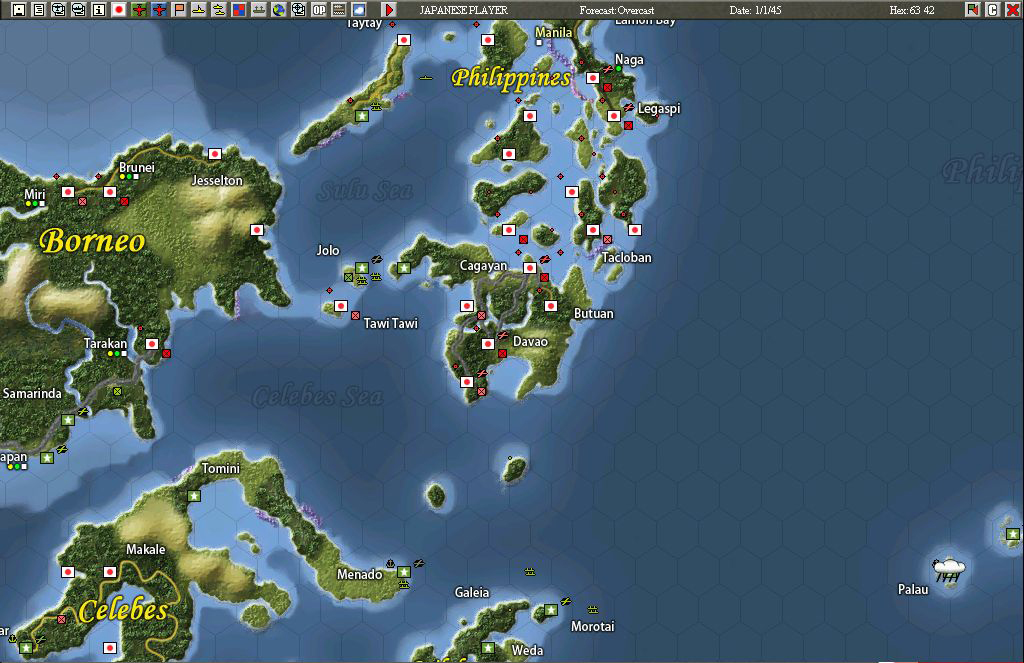The height and width of the screenshot is (663, 1024).
Task: Select red plane icon with blue background
Action: coord(159,10)
